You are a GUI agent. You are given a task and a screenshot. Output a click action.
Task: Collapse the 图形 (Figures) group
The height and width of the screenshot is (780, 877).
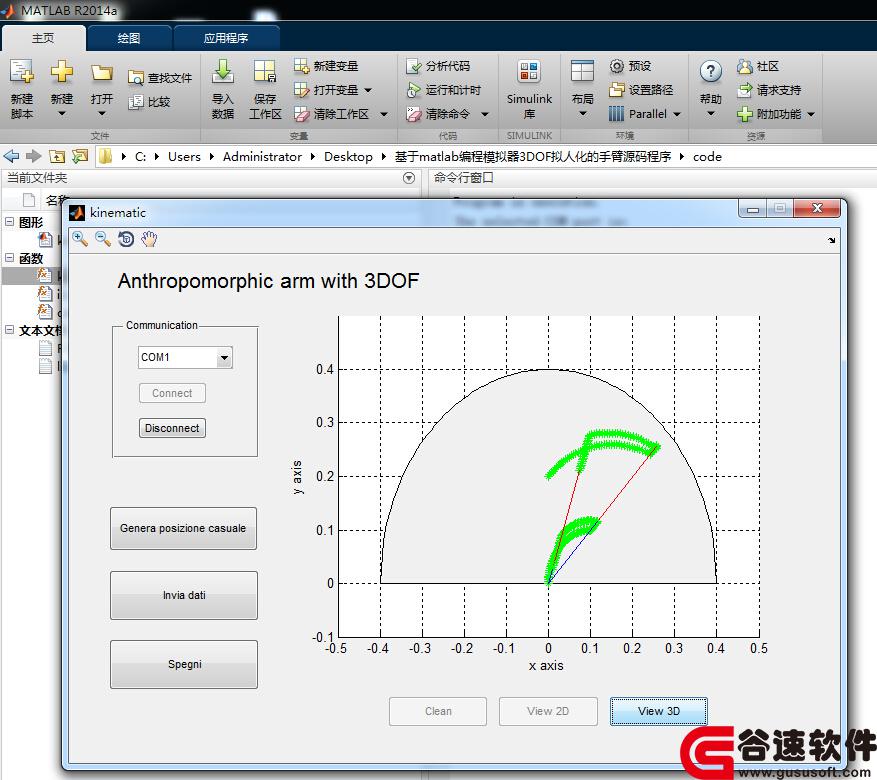(x=10, y=221)
